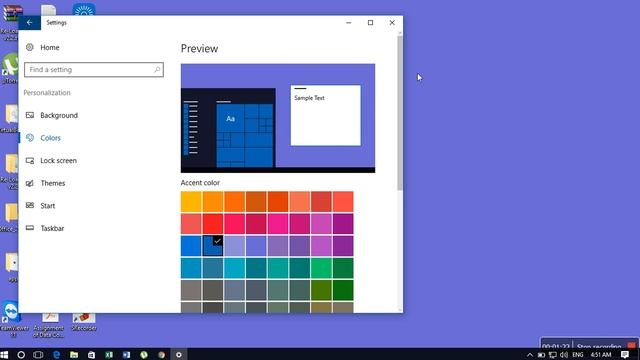Open the Taskbar personalization settings

(x=52, y=228)
